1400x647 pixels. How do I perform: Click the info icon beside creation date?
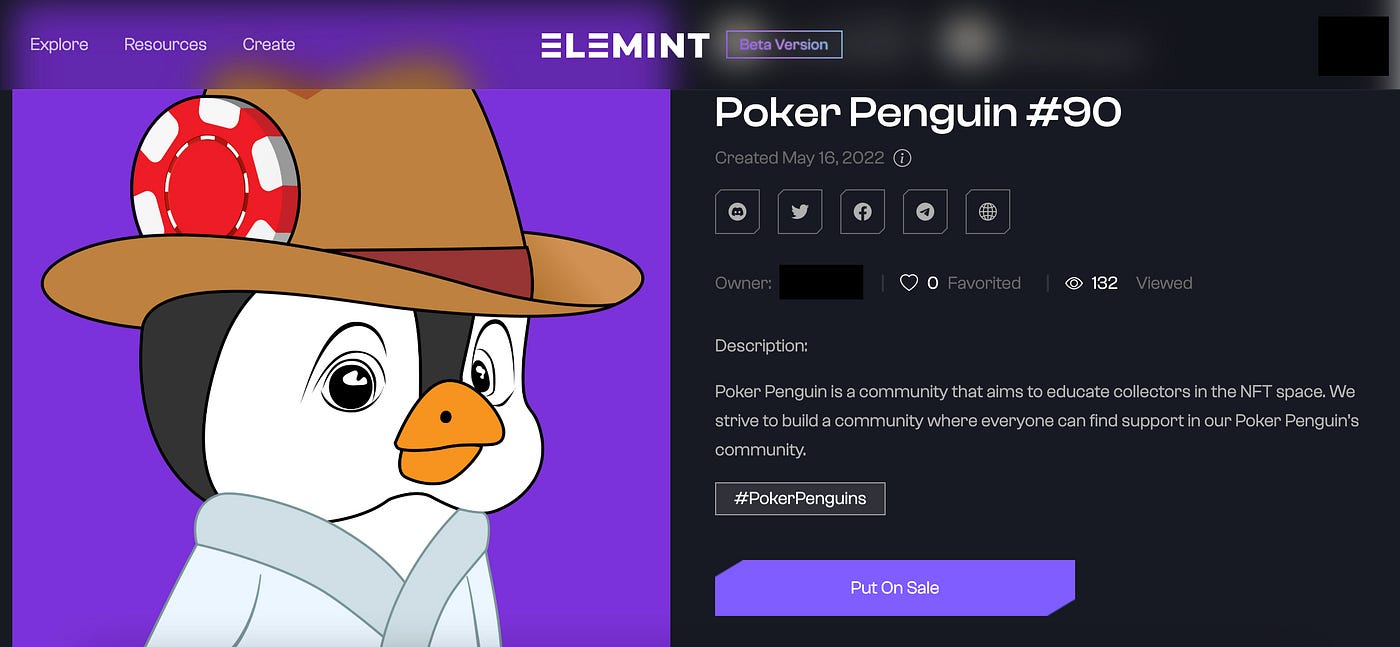[x=902, y=158]
